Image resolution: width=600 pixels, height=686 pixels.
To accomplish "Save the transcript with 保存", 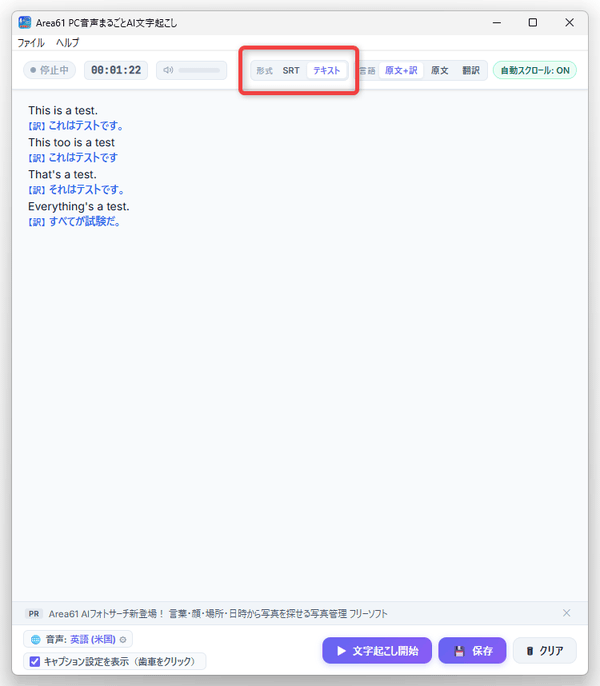I will pyautogui.click(x=472, y=651).
